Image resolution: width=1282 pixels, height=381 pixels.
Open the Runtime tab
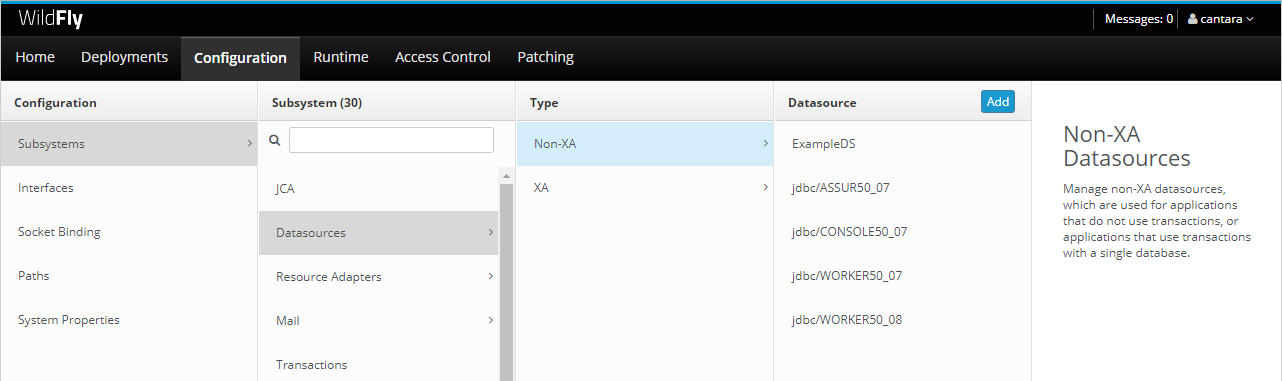[x=341, y=57]
